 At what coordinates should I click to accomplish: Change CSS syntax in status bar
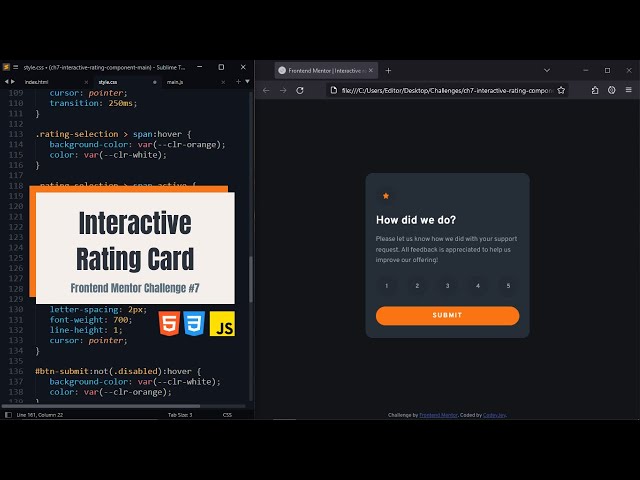[227, 415]
